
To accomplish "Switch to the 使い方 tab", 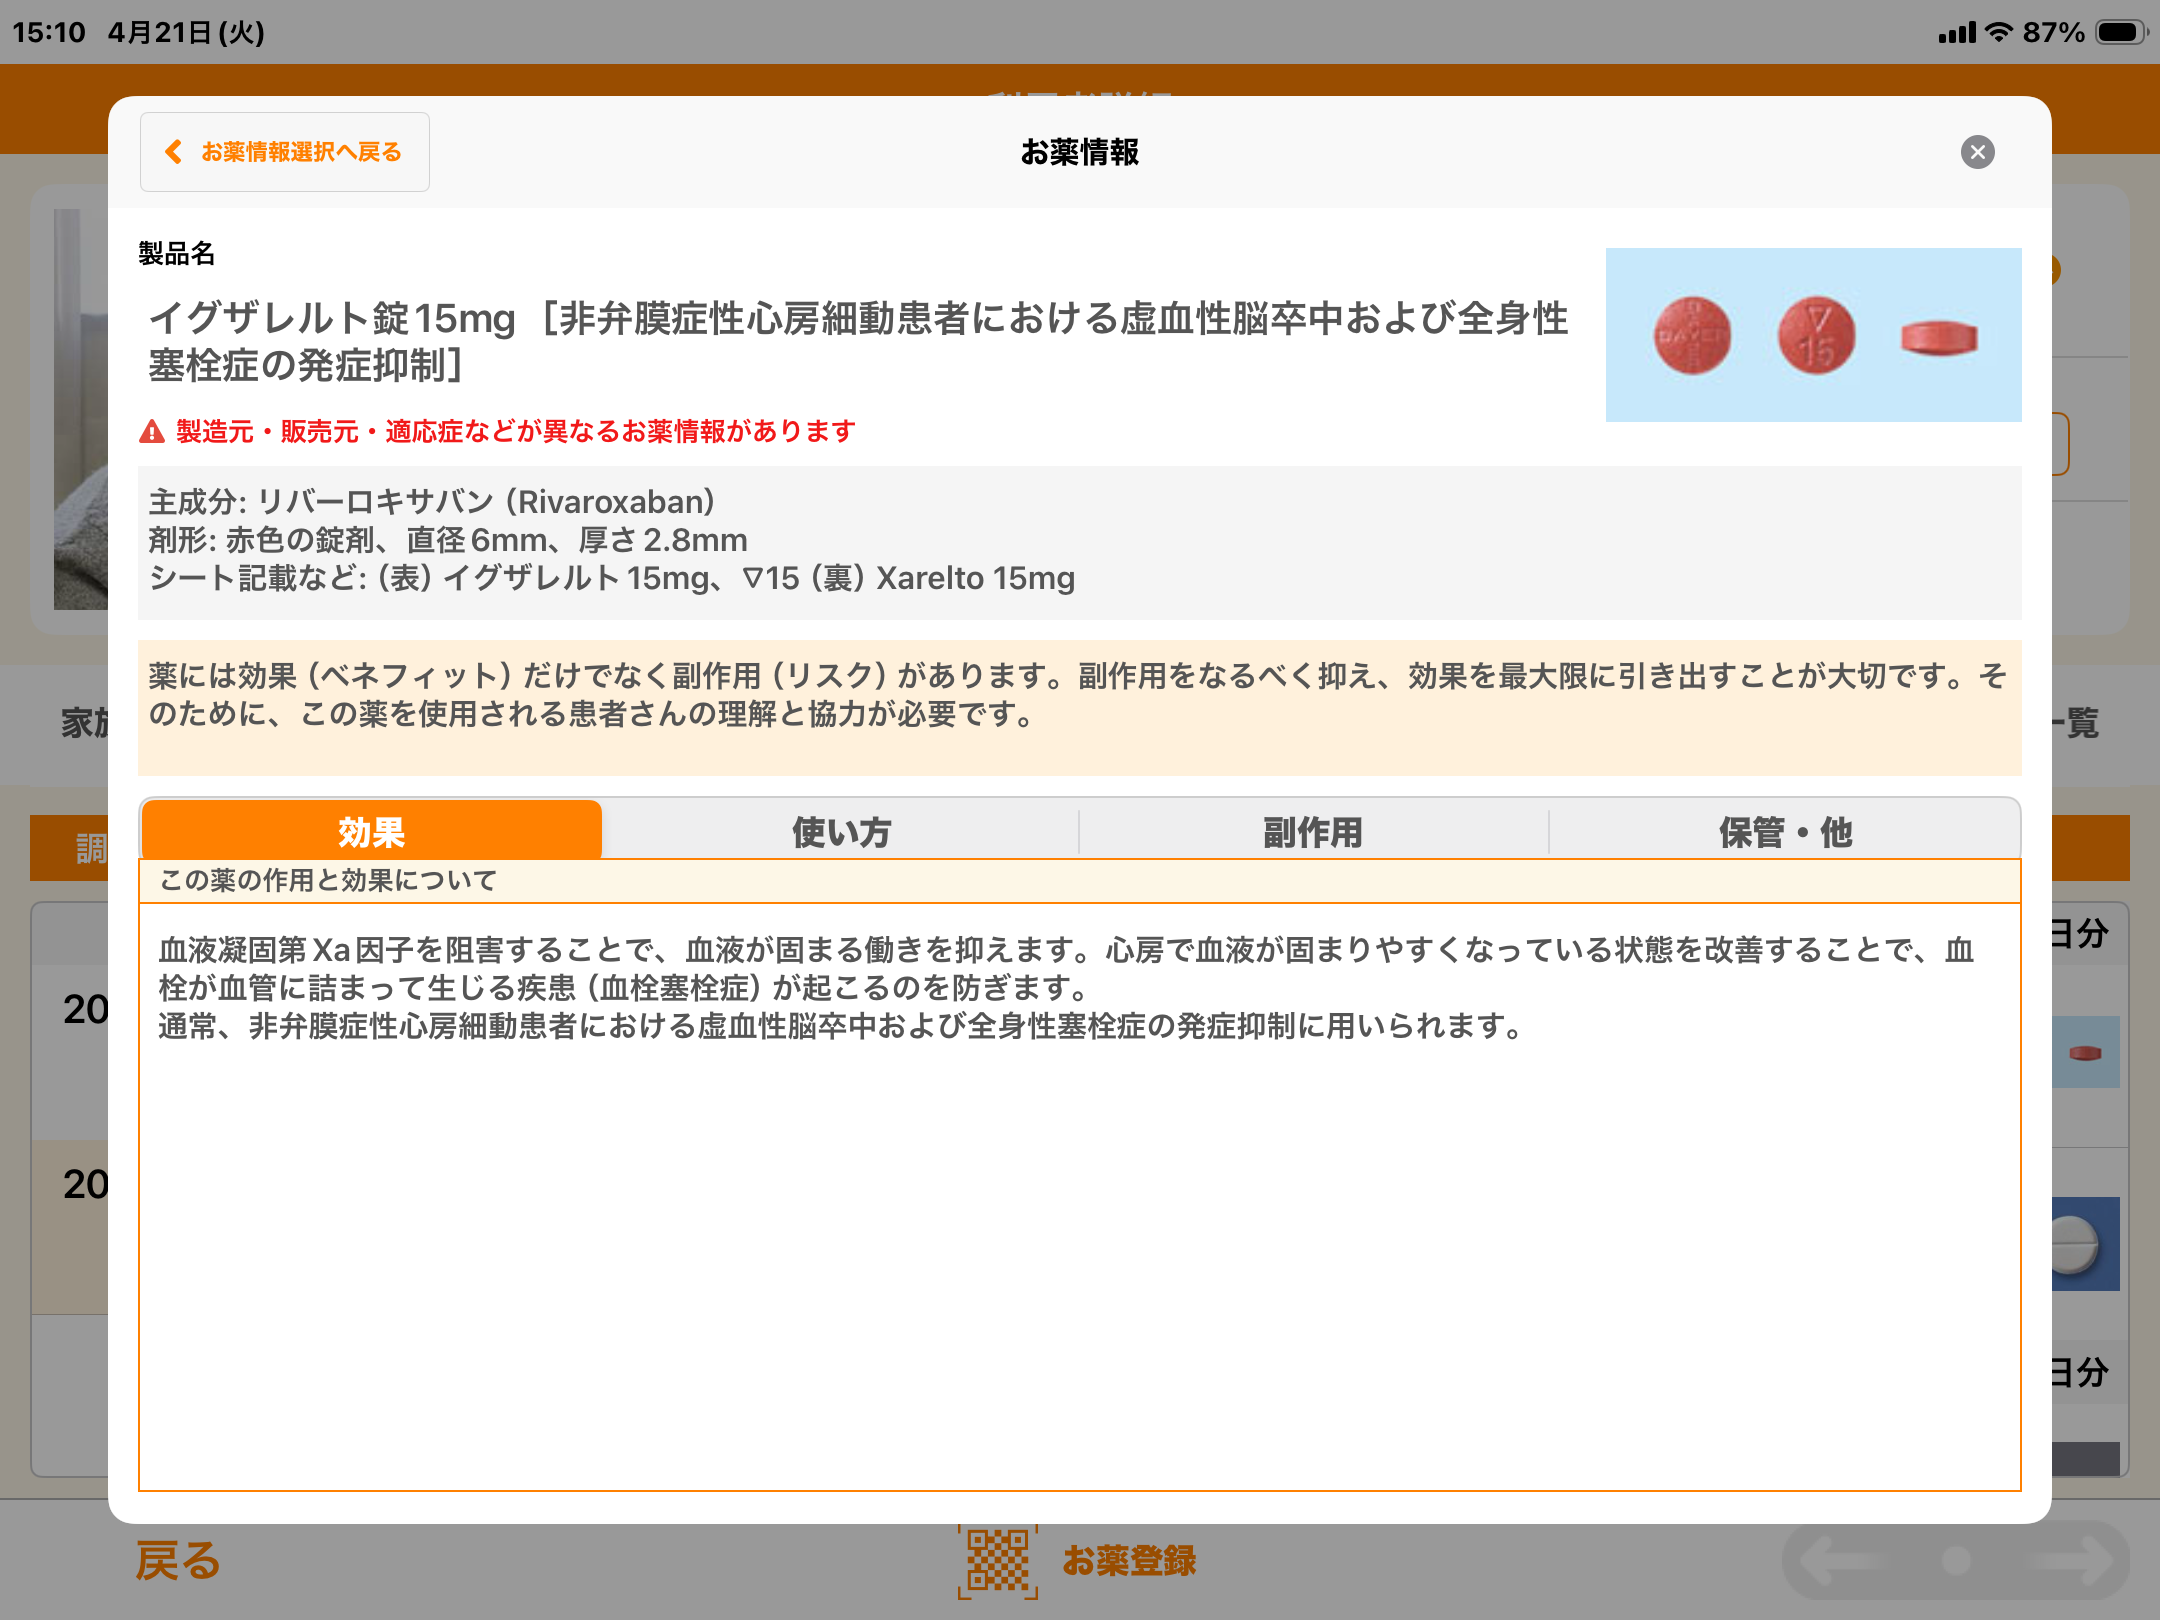I will [841, 831].
